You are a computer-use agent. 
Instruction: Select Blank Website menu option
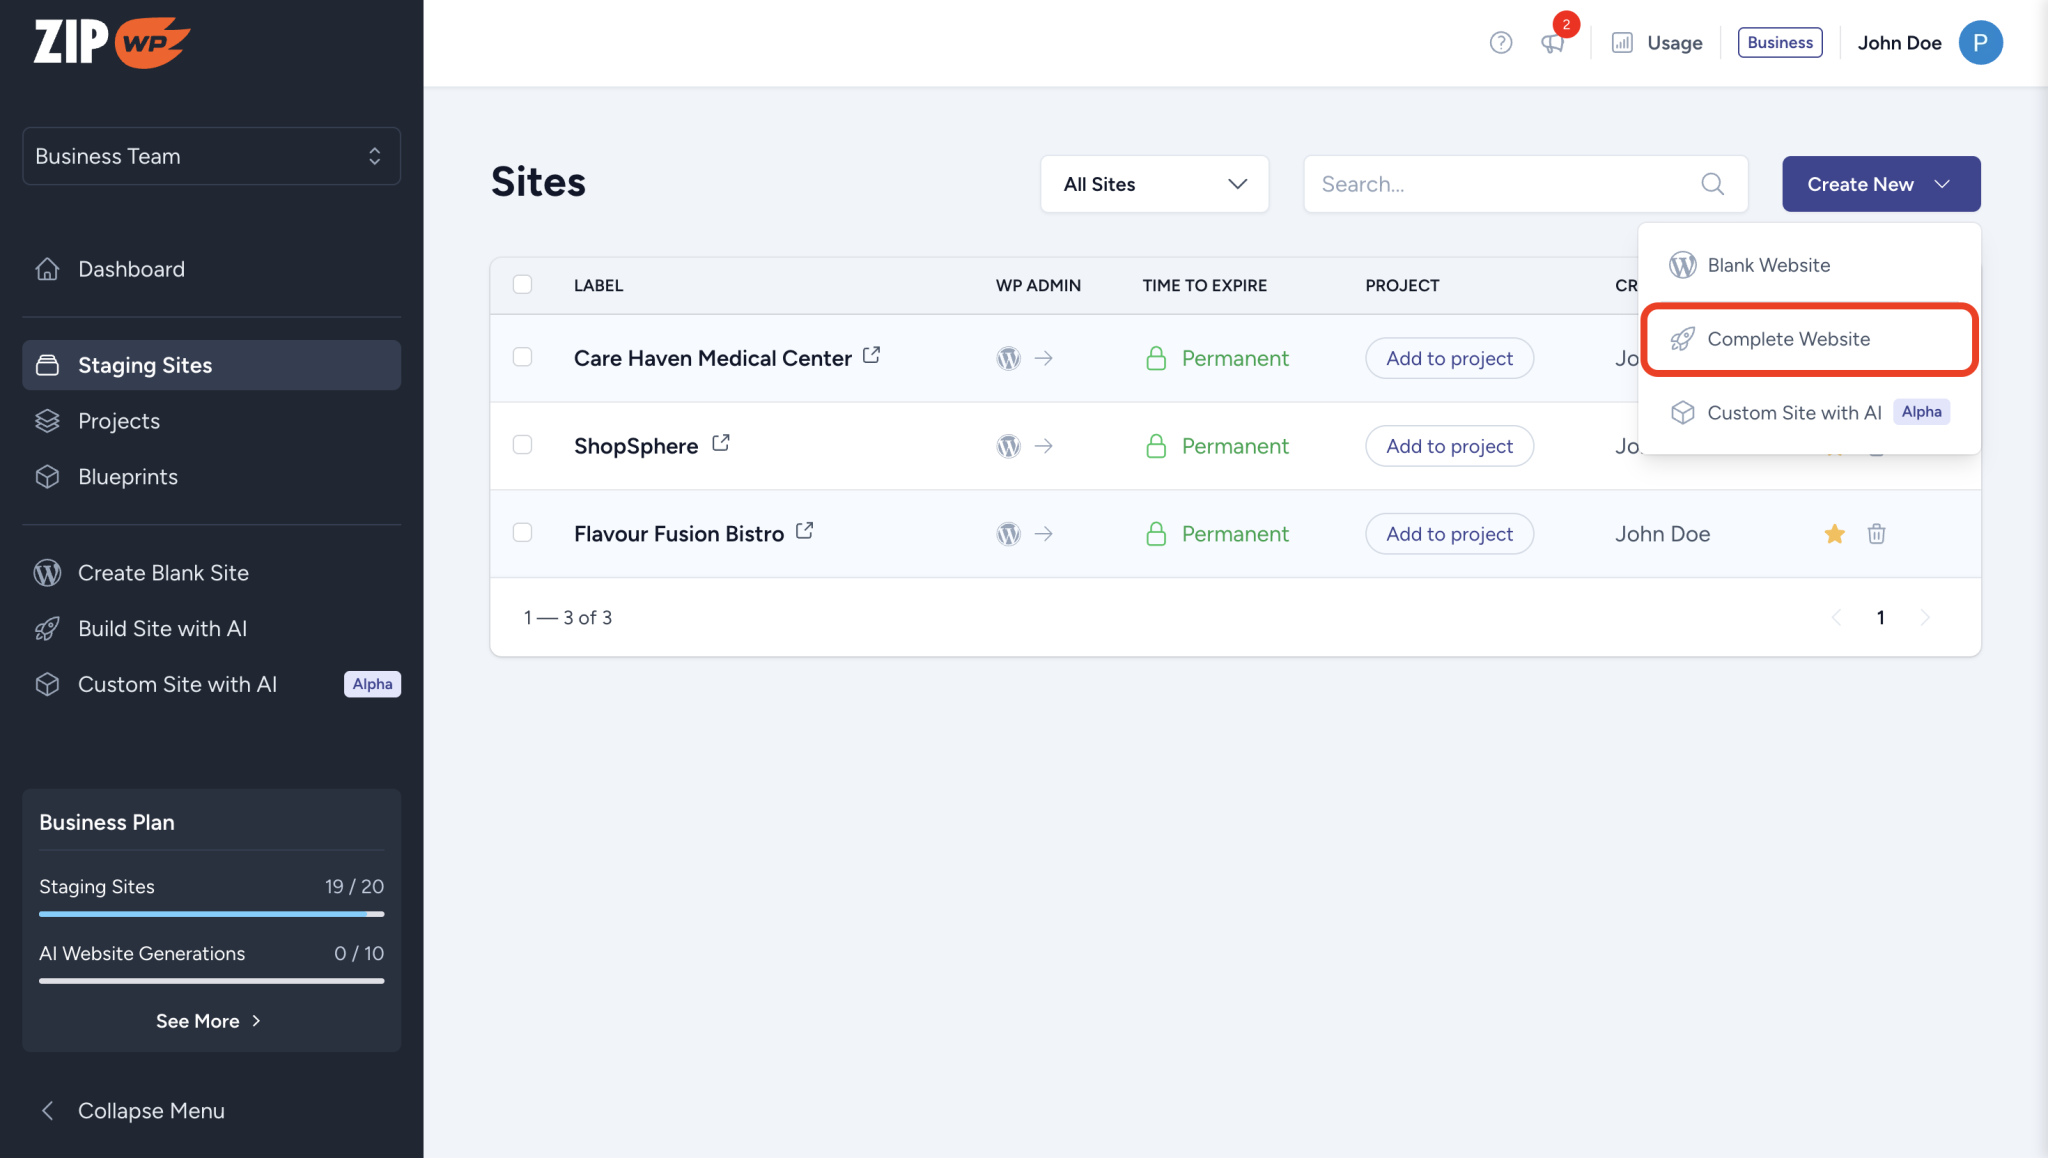coord(1768,265)
